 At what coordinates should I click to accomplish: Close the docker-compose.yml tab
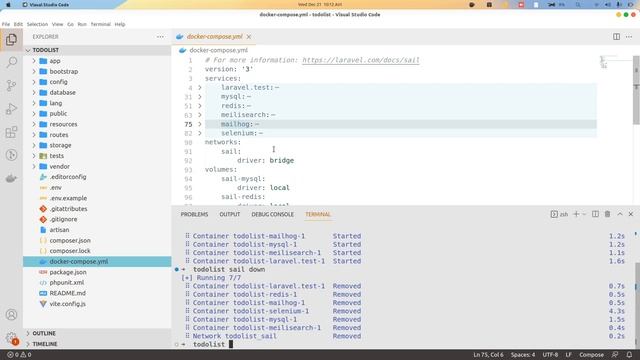[249, 37]
